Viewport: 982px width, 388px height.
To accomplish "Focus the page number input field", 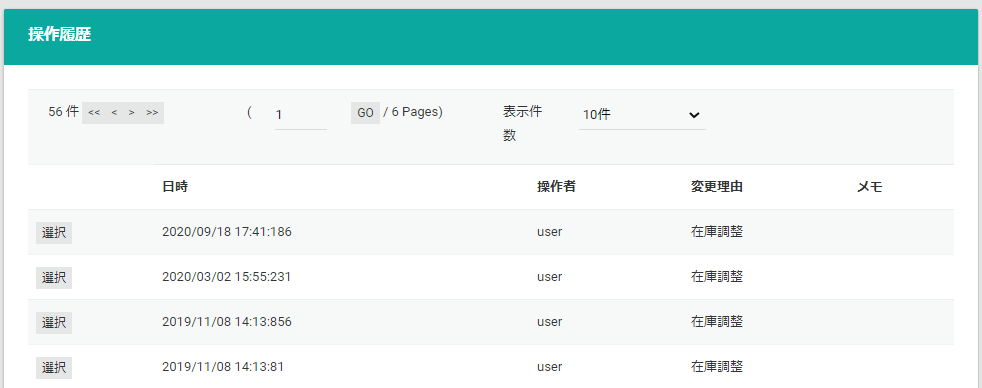I will coord(301,115).
